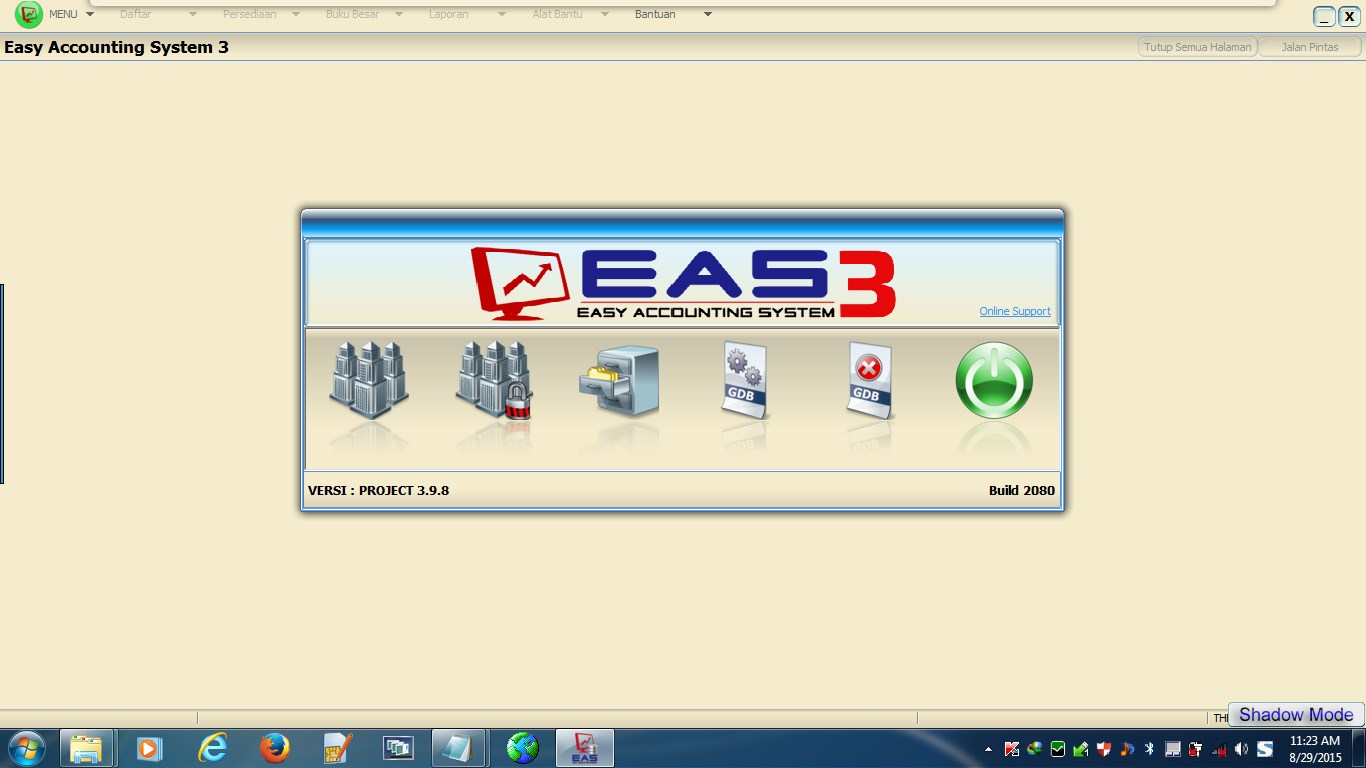Click the volume speaker tray icon
Screen dimensions: 1366x768
(x=1242, y=749)
